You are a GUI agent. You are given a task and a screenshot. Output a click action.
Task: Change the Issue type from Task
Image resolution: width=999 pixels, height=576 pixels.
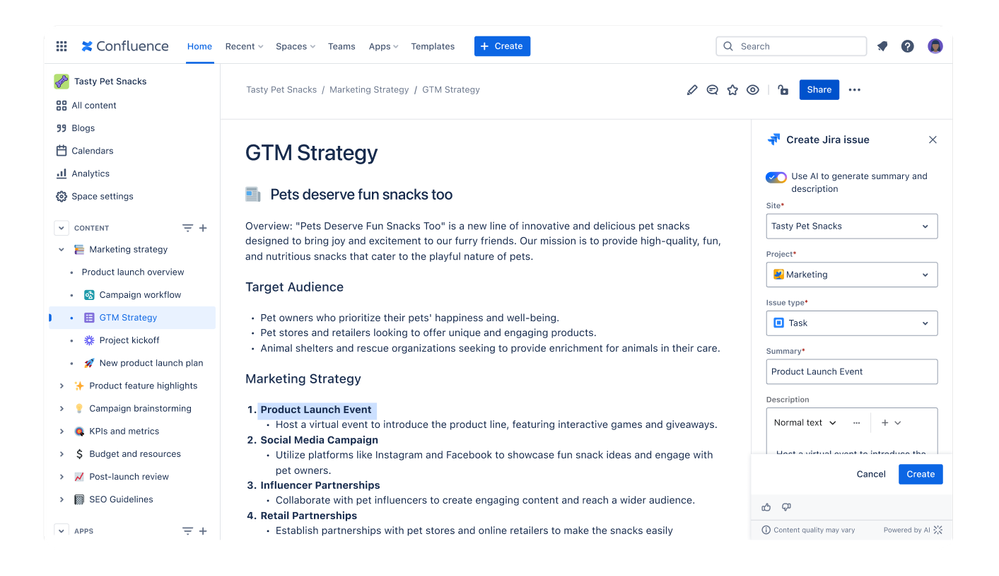[x=851, y=323]
